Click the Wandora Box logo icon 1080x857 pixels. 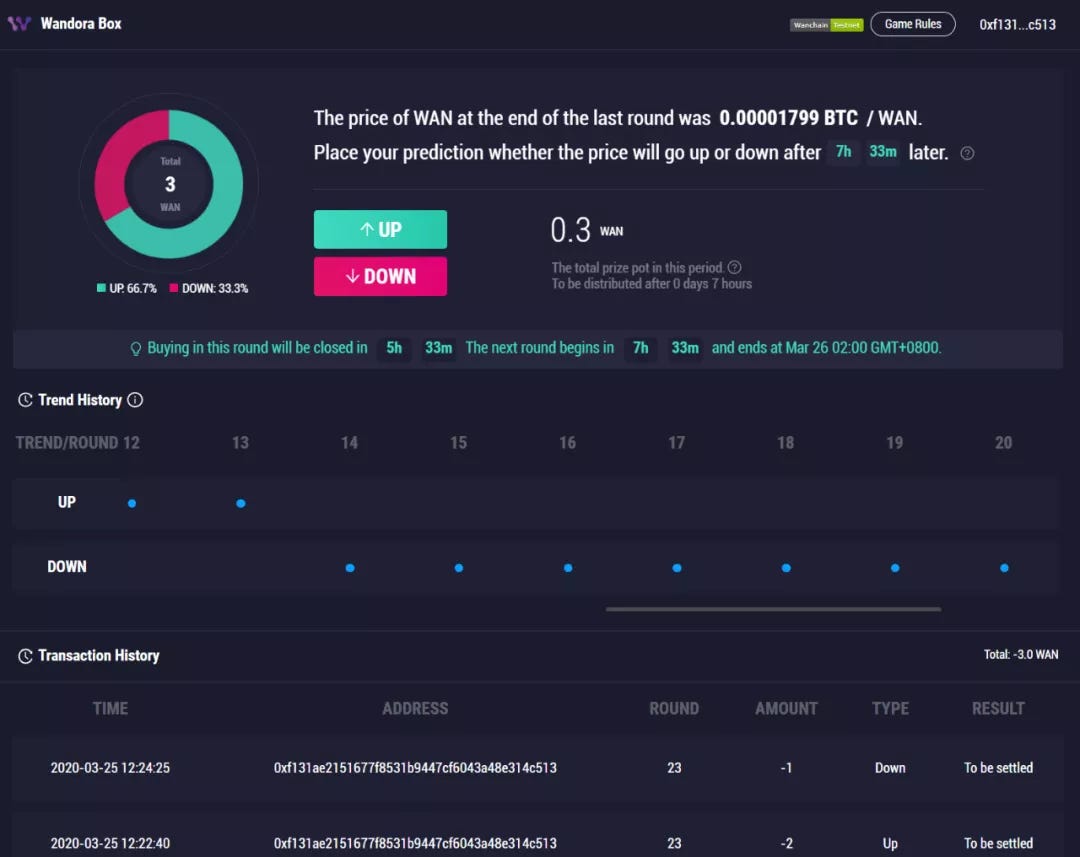(x=19, y=23)
